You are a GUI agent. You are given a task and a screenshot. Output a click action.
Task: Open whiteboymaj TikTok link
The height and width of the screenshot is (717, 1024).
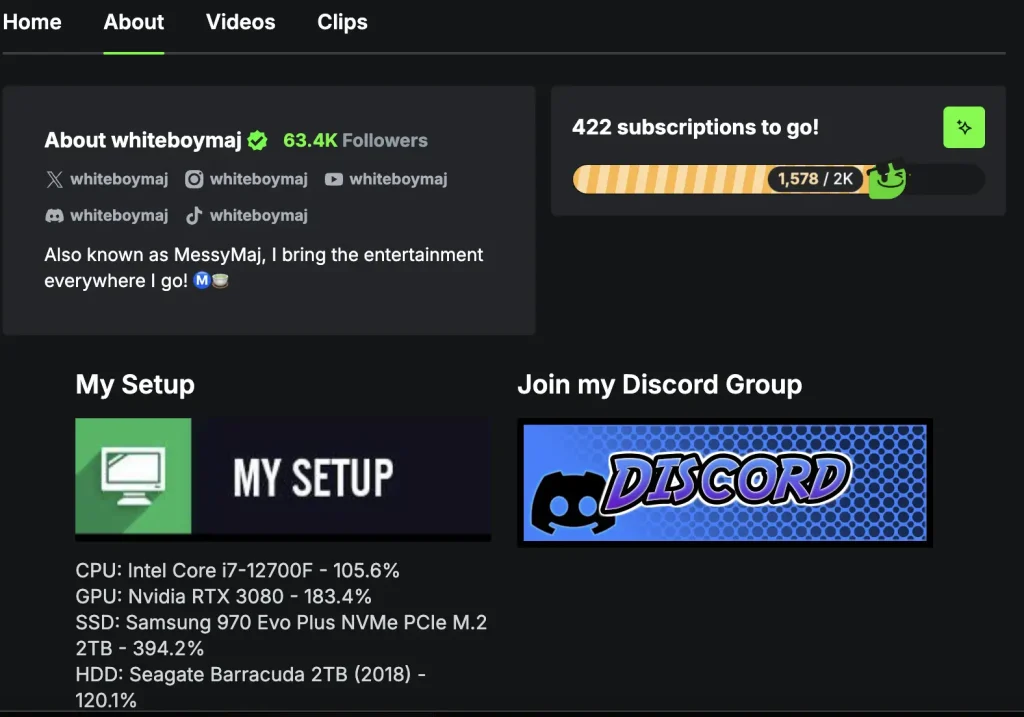click(259, 215)
